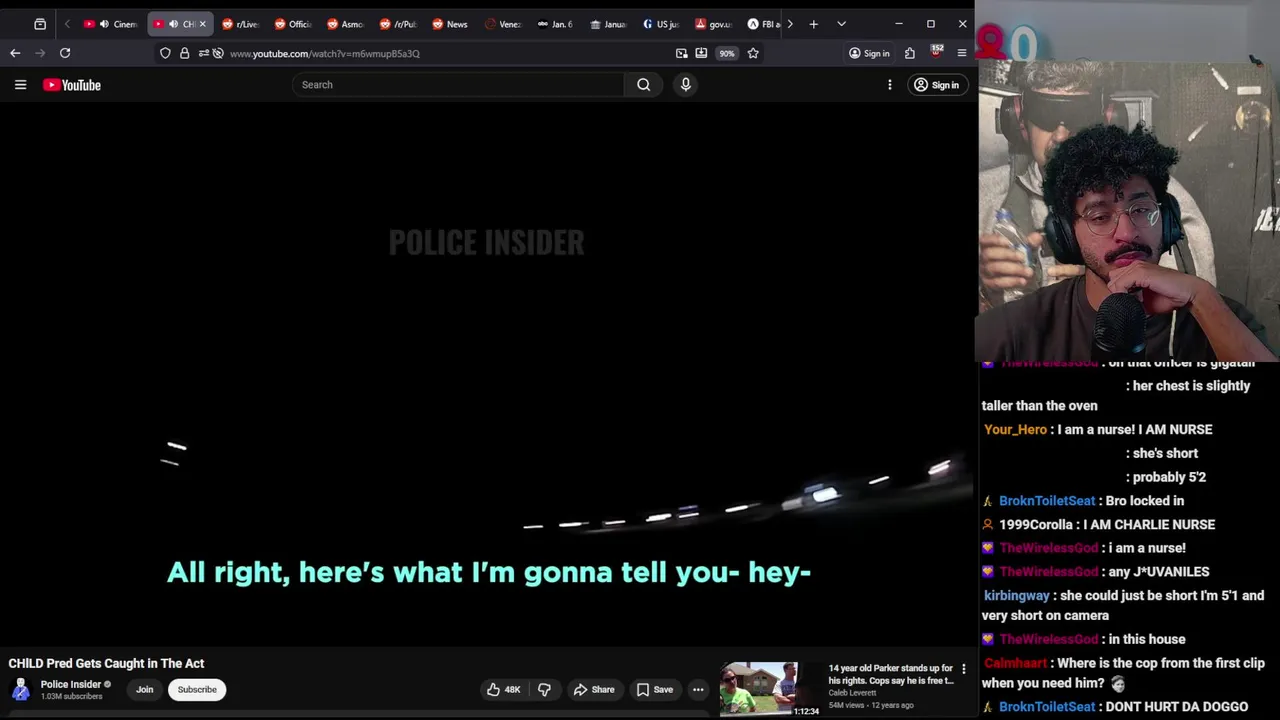The image size is (1280, 720).
Task: Open YouTube settings three-dot menu
Action: 889,85
